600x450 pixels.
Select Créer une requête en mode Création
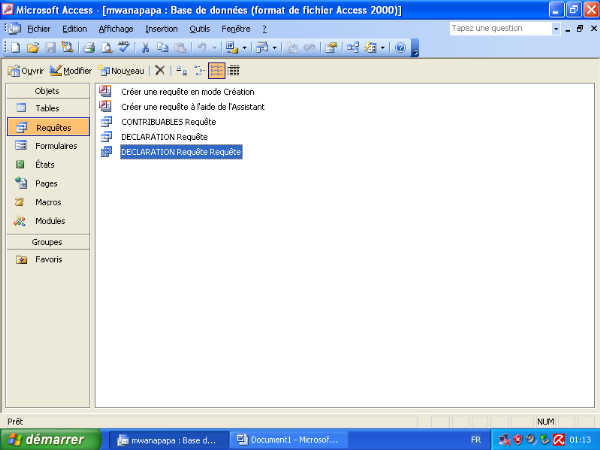pos(188,92)
